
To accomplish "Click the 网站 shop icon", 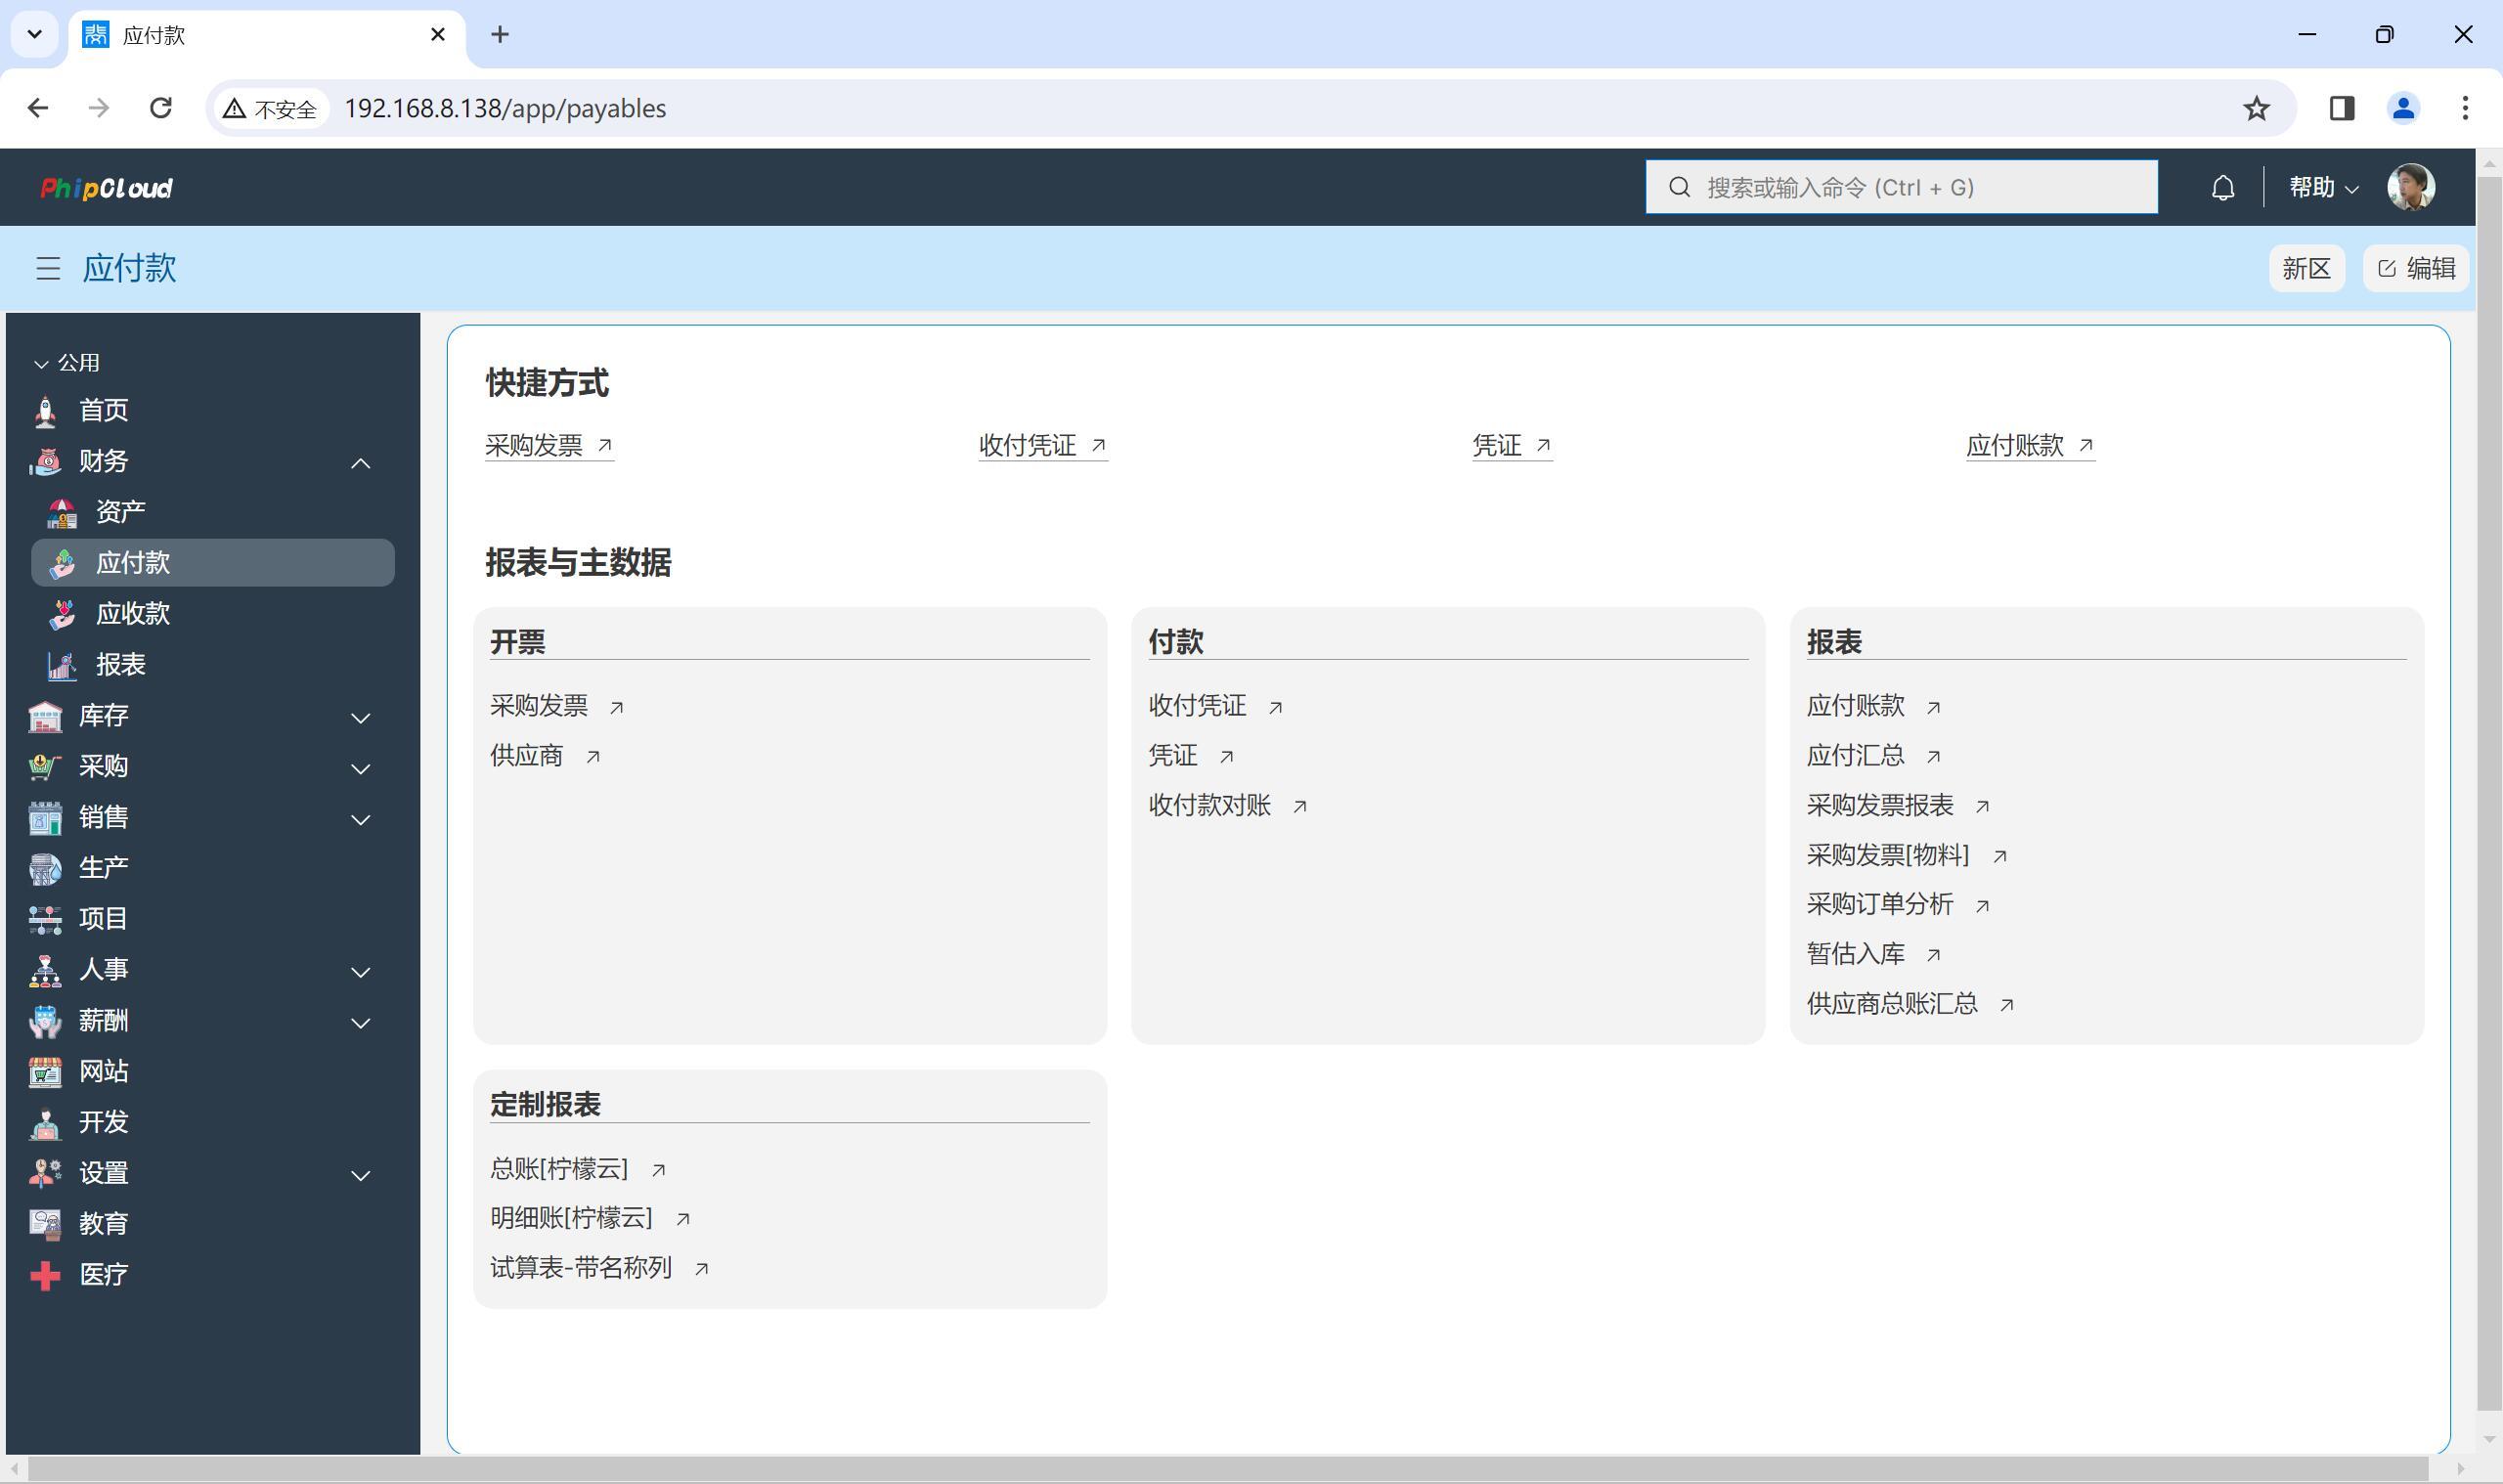I will click(x=45, y=1072).
